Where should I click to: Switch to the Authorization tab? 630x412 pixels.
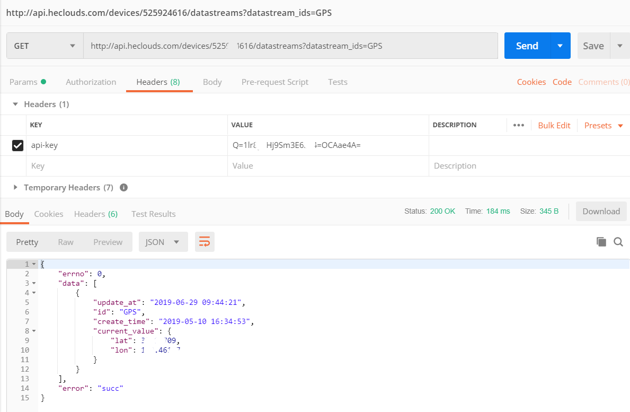pos(91,82)
